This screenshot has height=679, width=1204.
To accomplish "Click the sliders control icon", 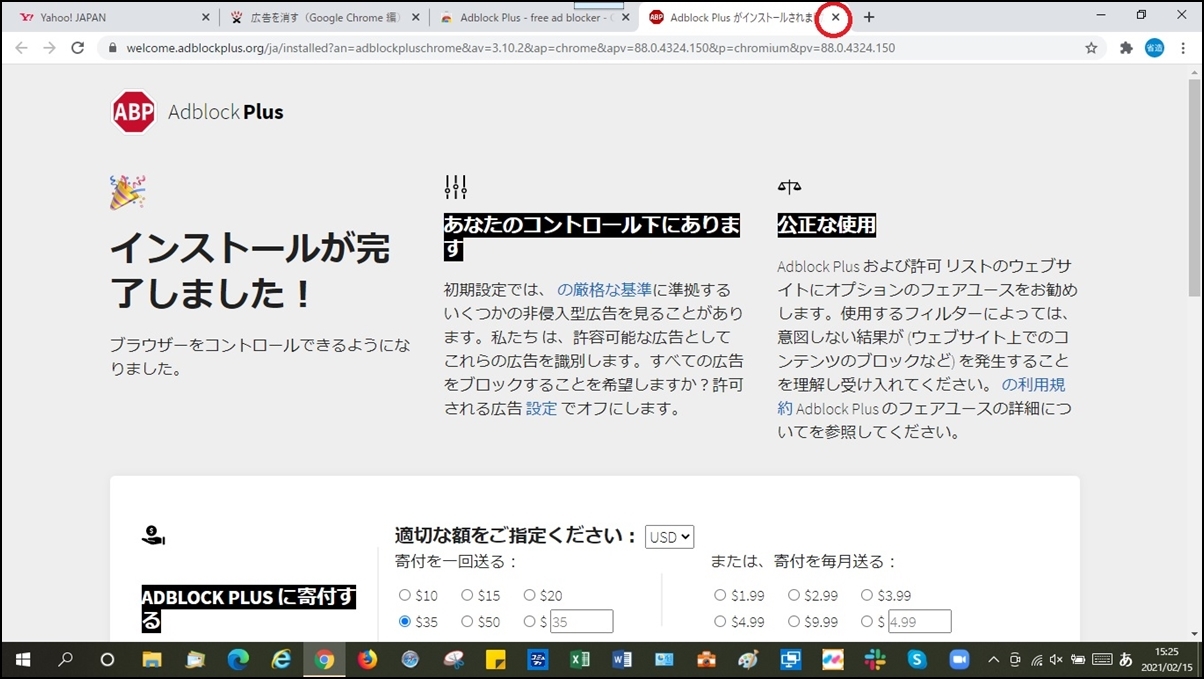I will [x=455, y=187].
